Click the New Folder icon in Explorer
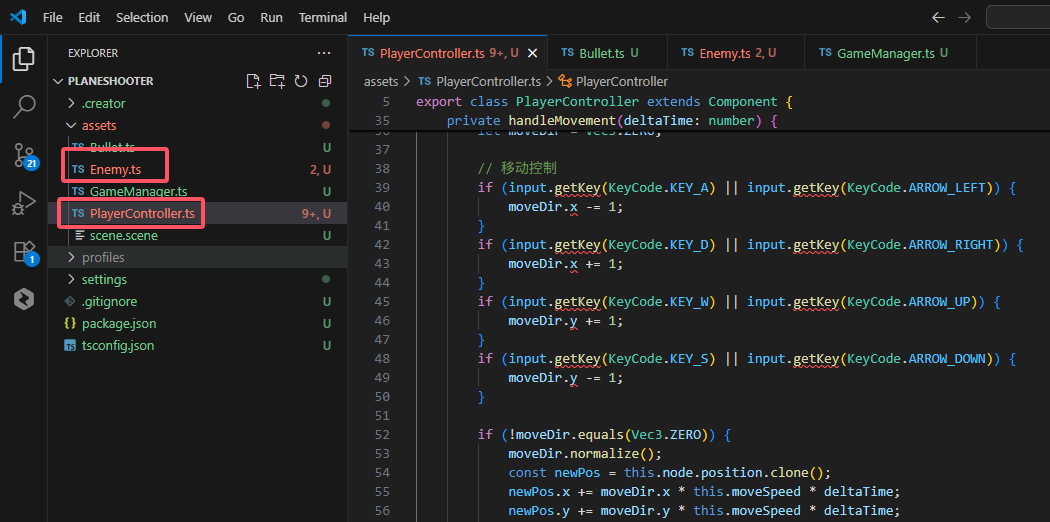Viewport: 1050px width, 522px height. coord(277,81)
